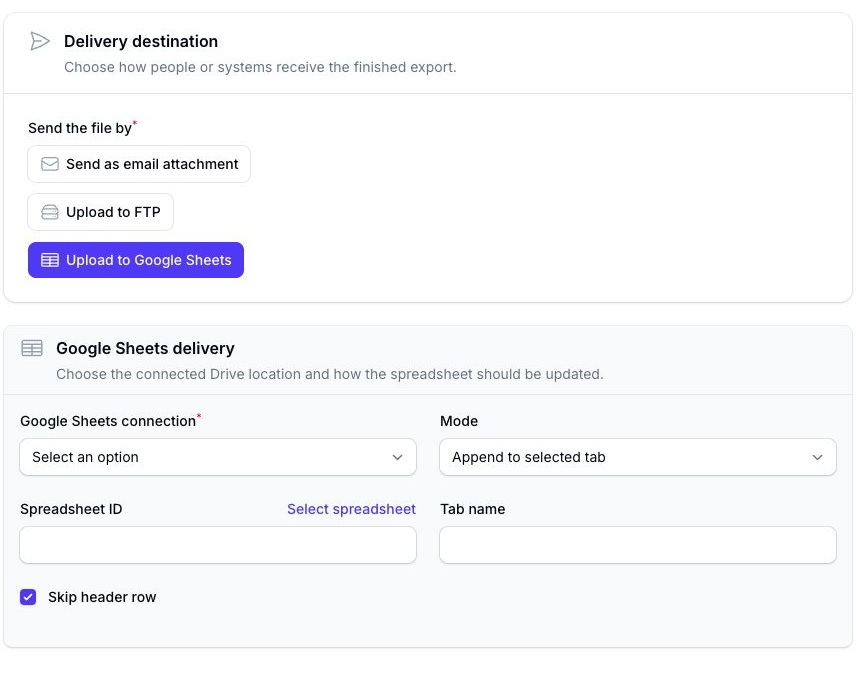The image size is (856, 680).
Task: Click the Delivery destination heading
Action: pos(141,41)
